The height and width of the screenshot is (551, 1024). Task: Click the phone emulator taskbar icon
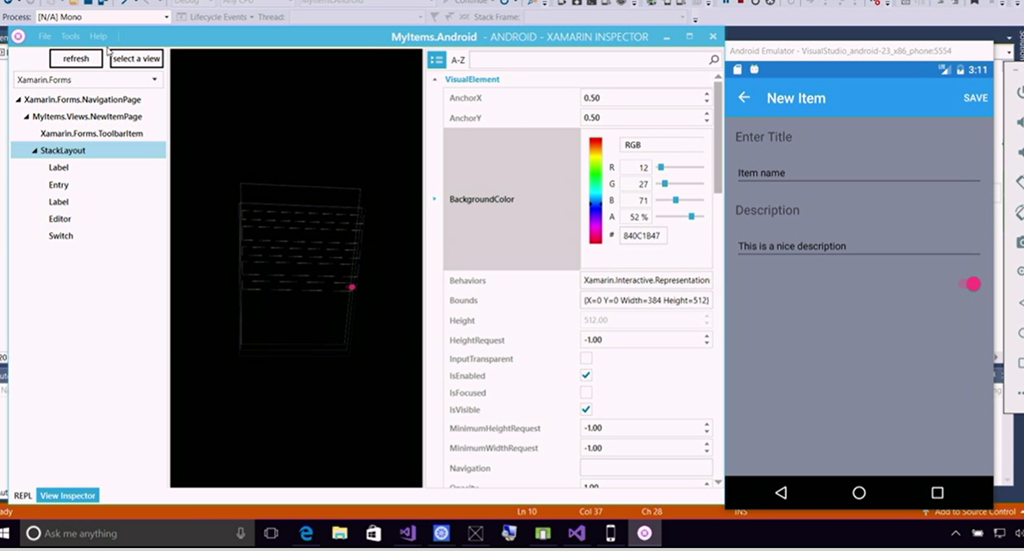point(611,534)
